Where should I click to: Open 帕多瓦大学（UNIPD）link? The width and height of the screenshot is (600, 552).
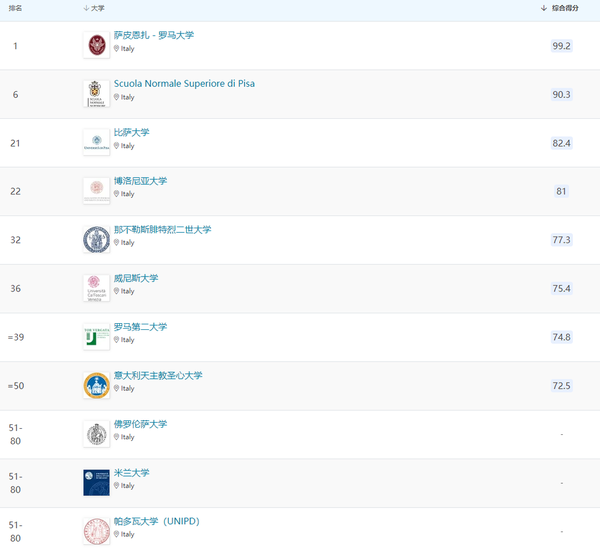[160, 521]
